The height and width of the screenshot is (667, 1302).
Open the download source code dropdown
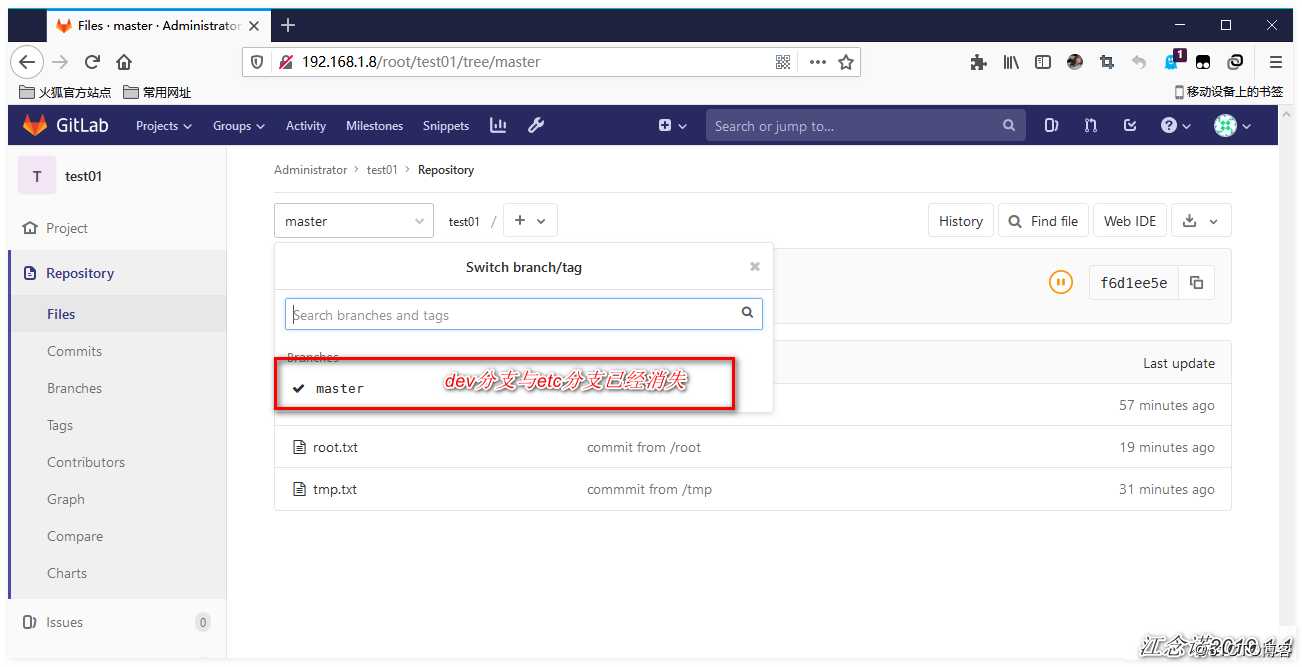coord(1201,221)
